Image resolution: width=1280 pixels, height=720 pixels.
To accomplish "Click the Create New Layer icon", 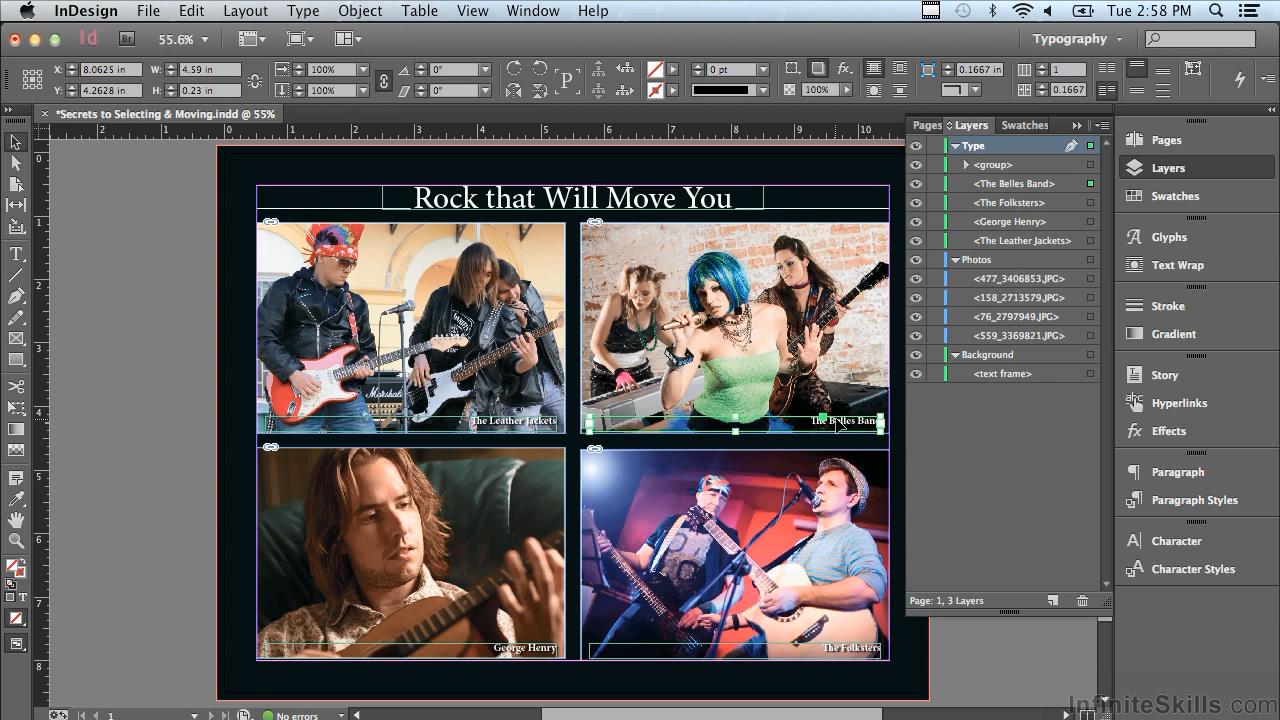I will (1053, 601).
